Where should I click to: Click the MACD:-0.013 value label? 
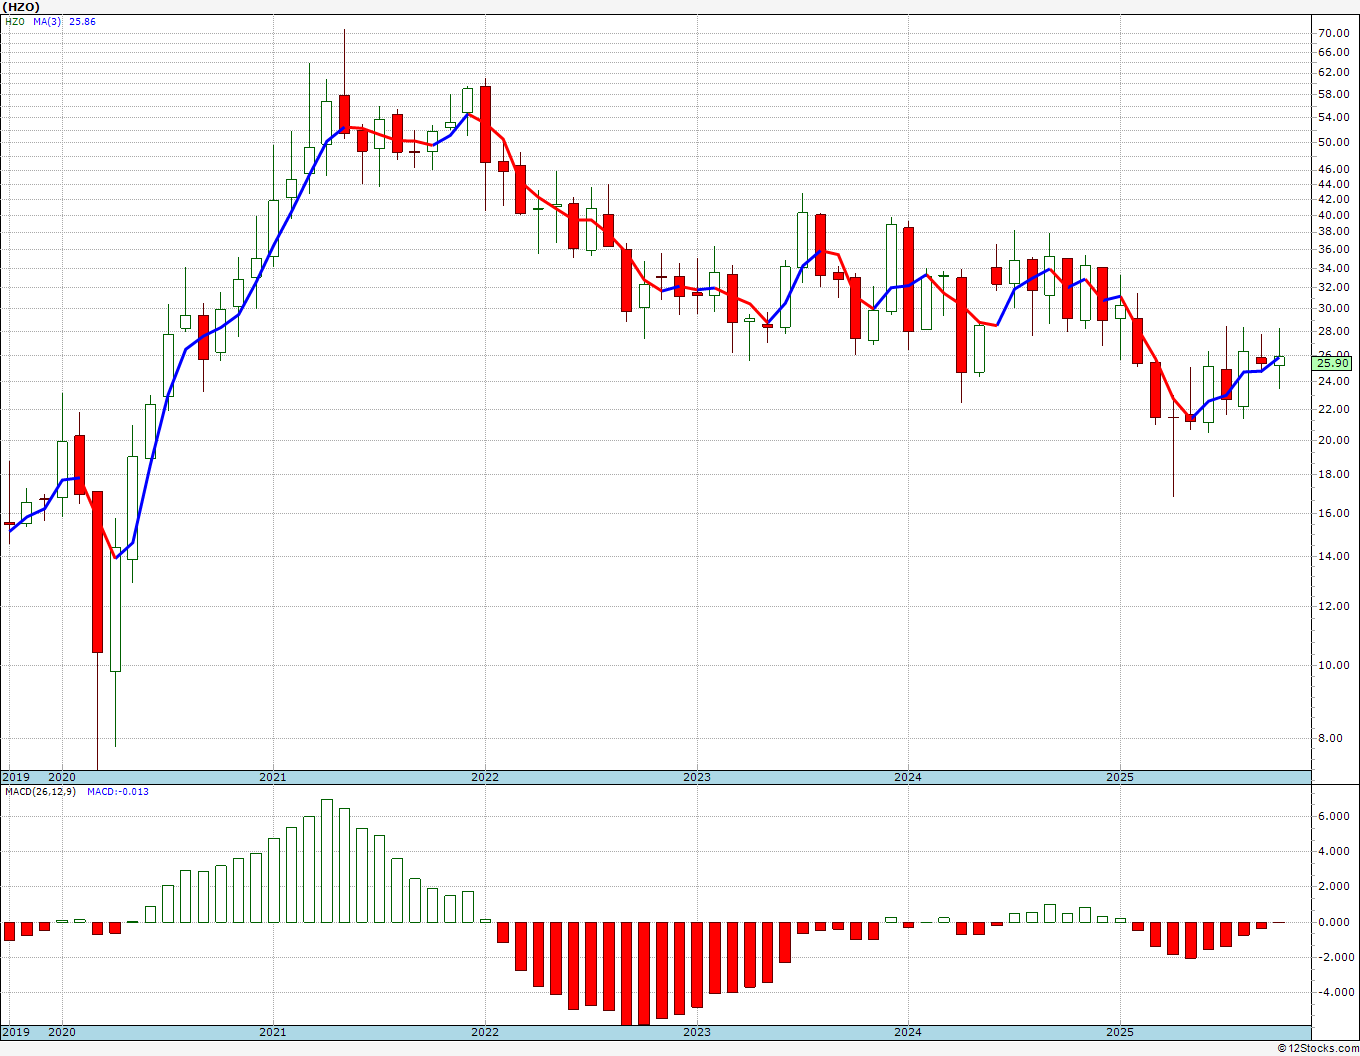(x=118, y=791)
